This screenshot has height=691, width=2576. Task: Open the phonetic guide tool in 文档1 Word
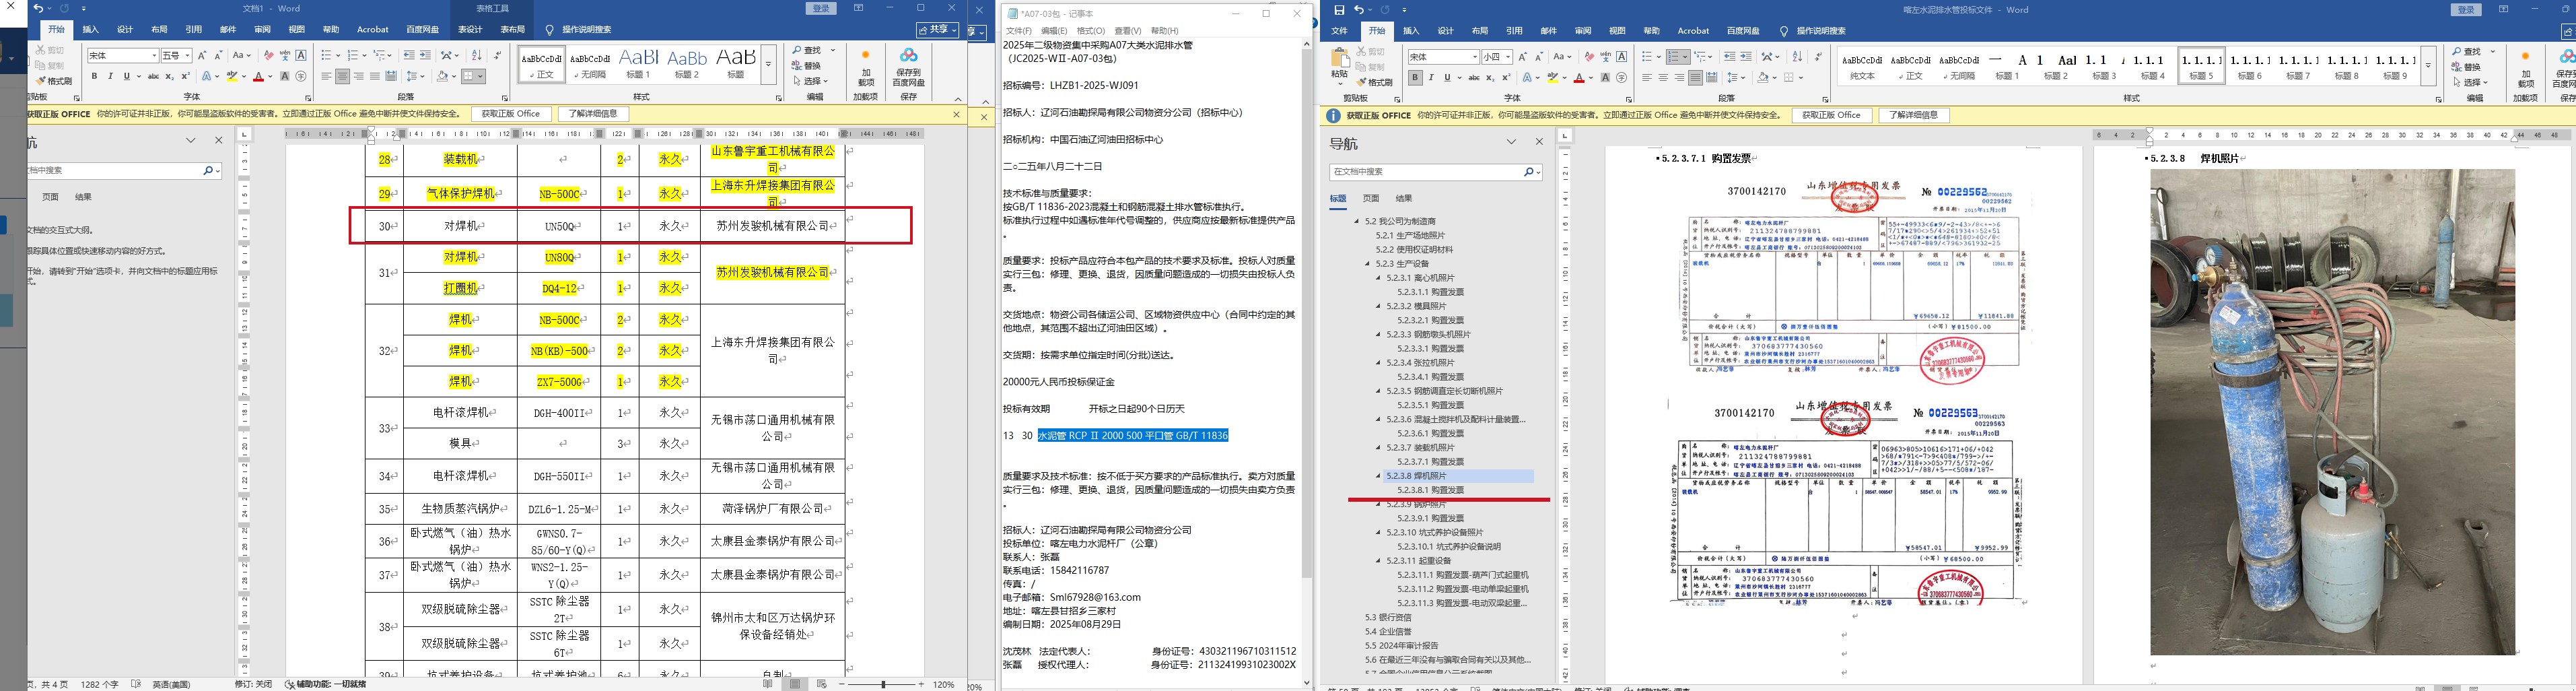pos(285,56)
